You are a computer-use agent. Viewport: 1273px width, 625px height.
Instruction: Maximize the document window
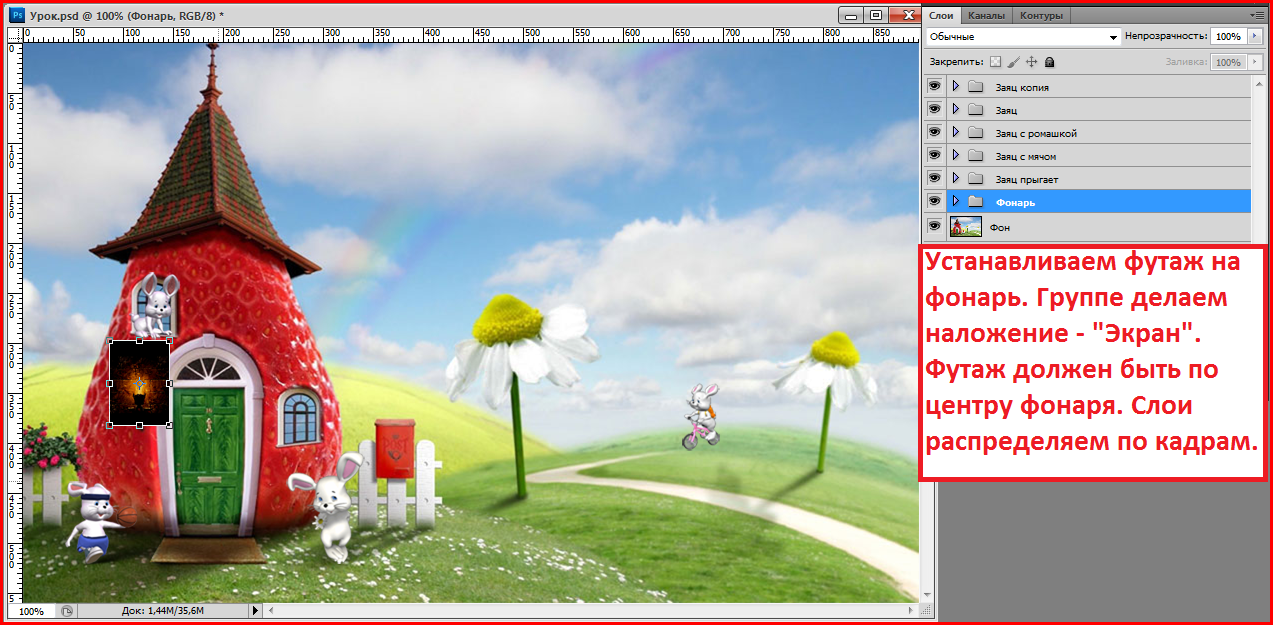point(875,15)
